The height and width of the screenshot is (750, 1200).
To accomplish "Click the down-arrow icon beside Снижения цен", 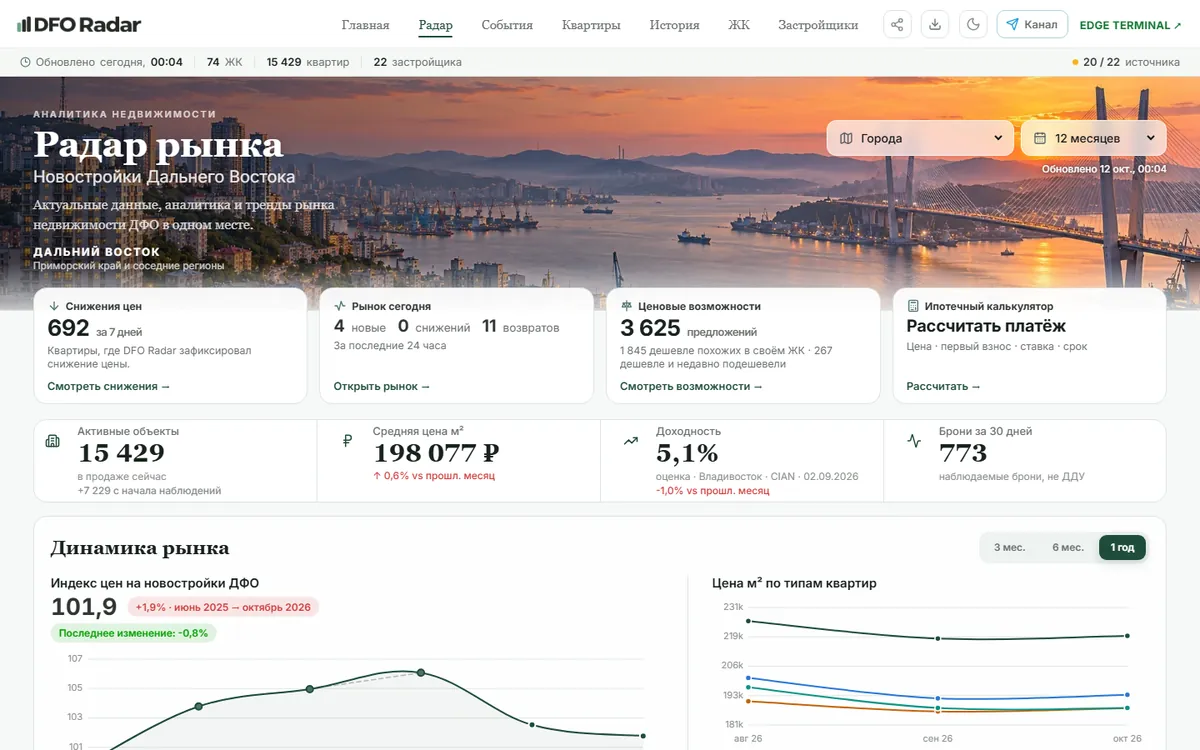I will point(54,306).
